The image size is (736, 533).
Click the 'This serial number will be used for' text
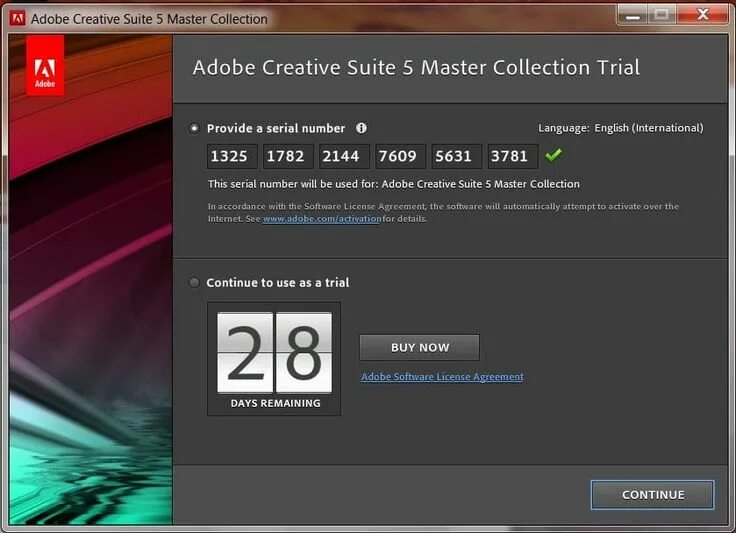tap(293, 184)
